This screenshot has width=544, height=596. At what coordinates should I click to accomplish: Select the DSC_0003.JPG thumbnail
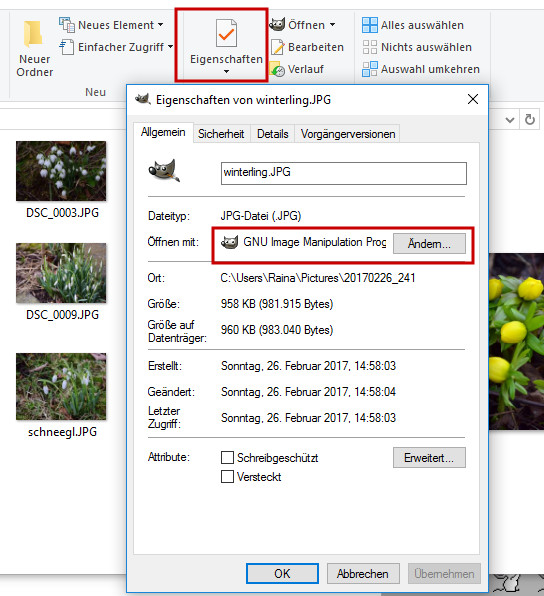61,171
